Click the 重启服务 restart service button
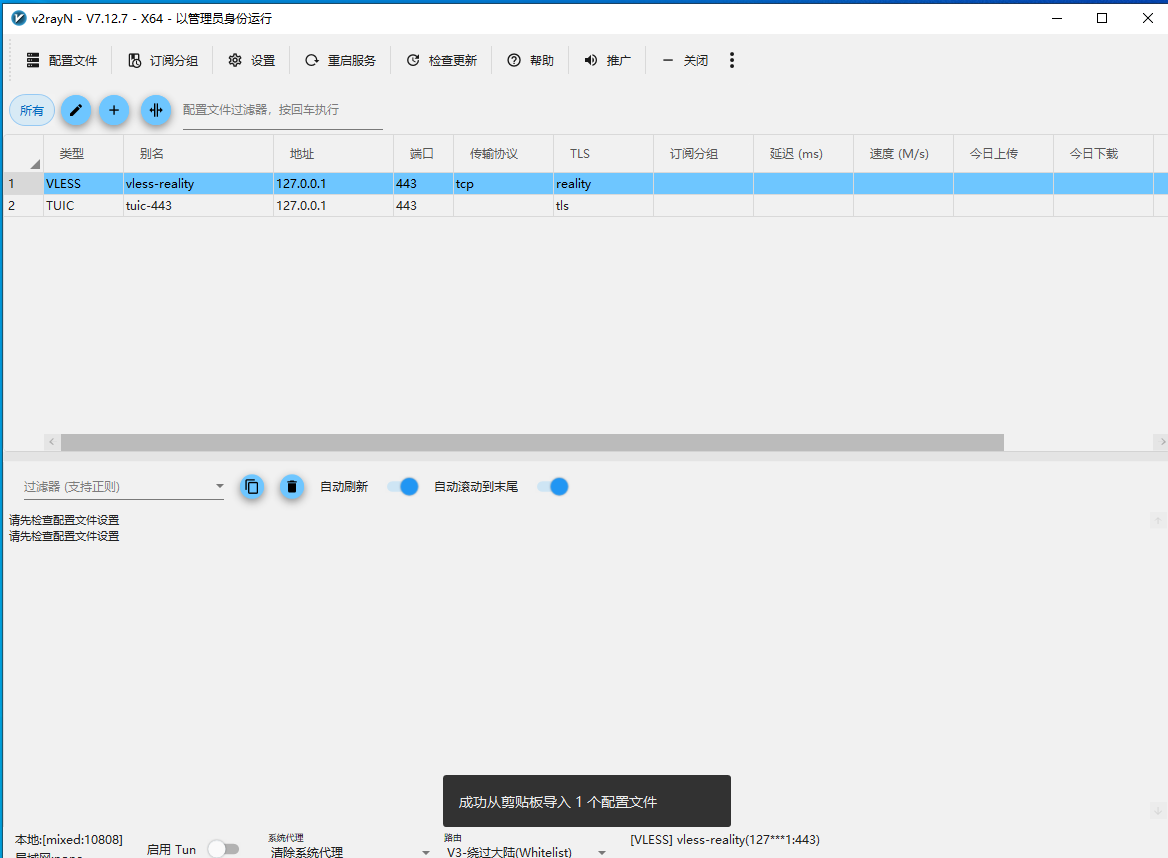The height and width of the screenshot is (858, 1168). tap(341, 61)
